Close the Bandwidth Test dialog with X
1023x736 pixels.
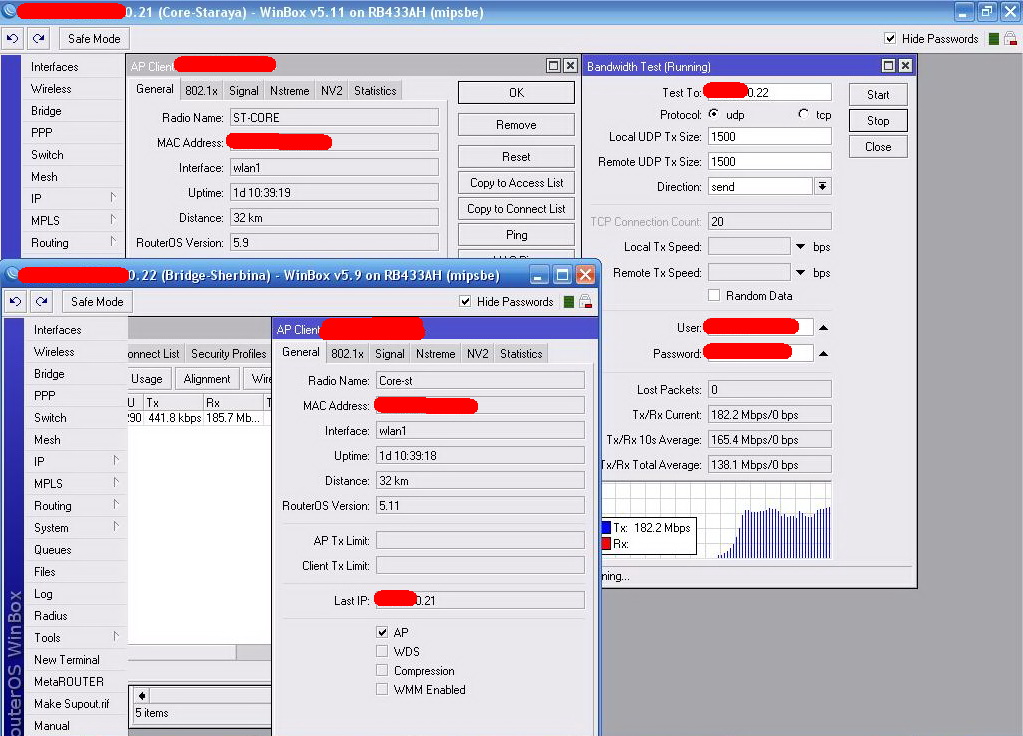(x=905, y=66)
